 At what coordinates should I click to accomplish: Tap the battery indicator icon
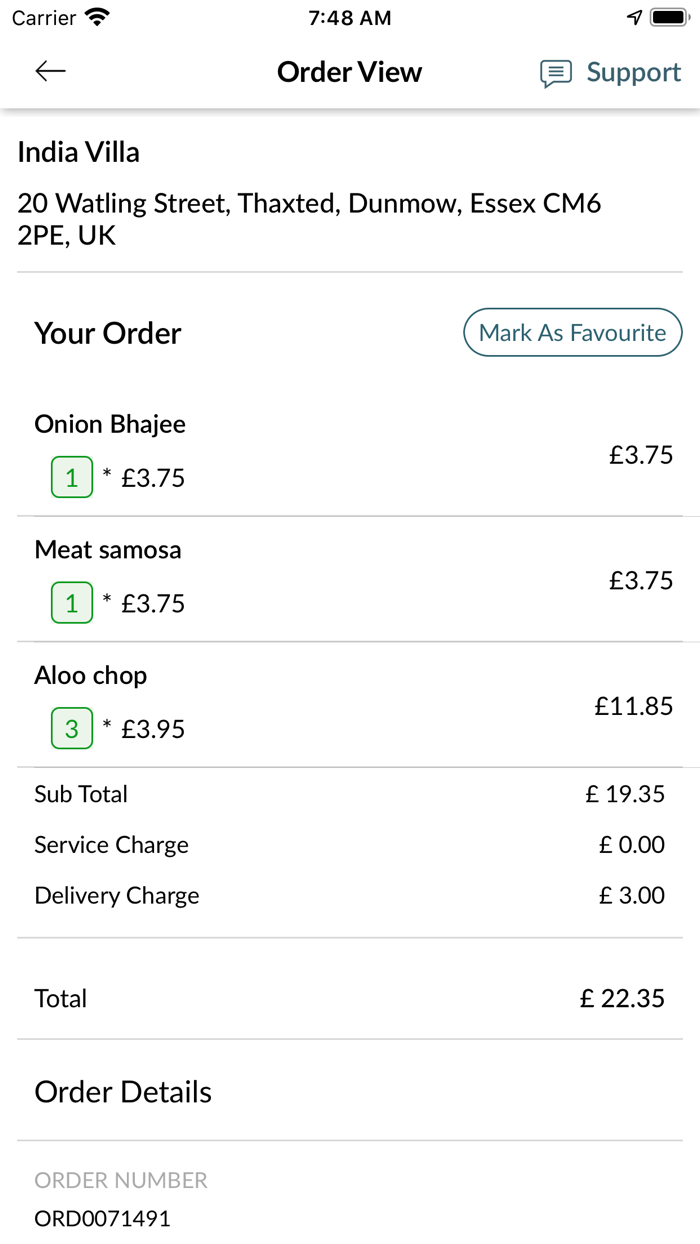pos(666,17)
